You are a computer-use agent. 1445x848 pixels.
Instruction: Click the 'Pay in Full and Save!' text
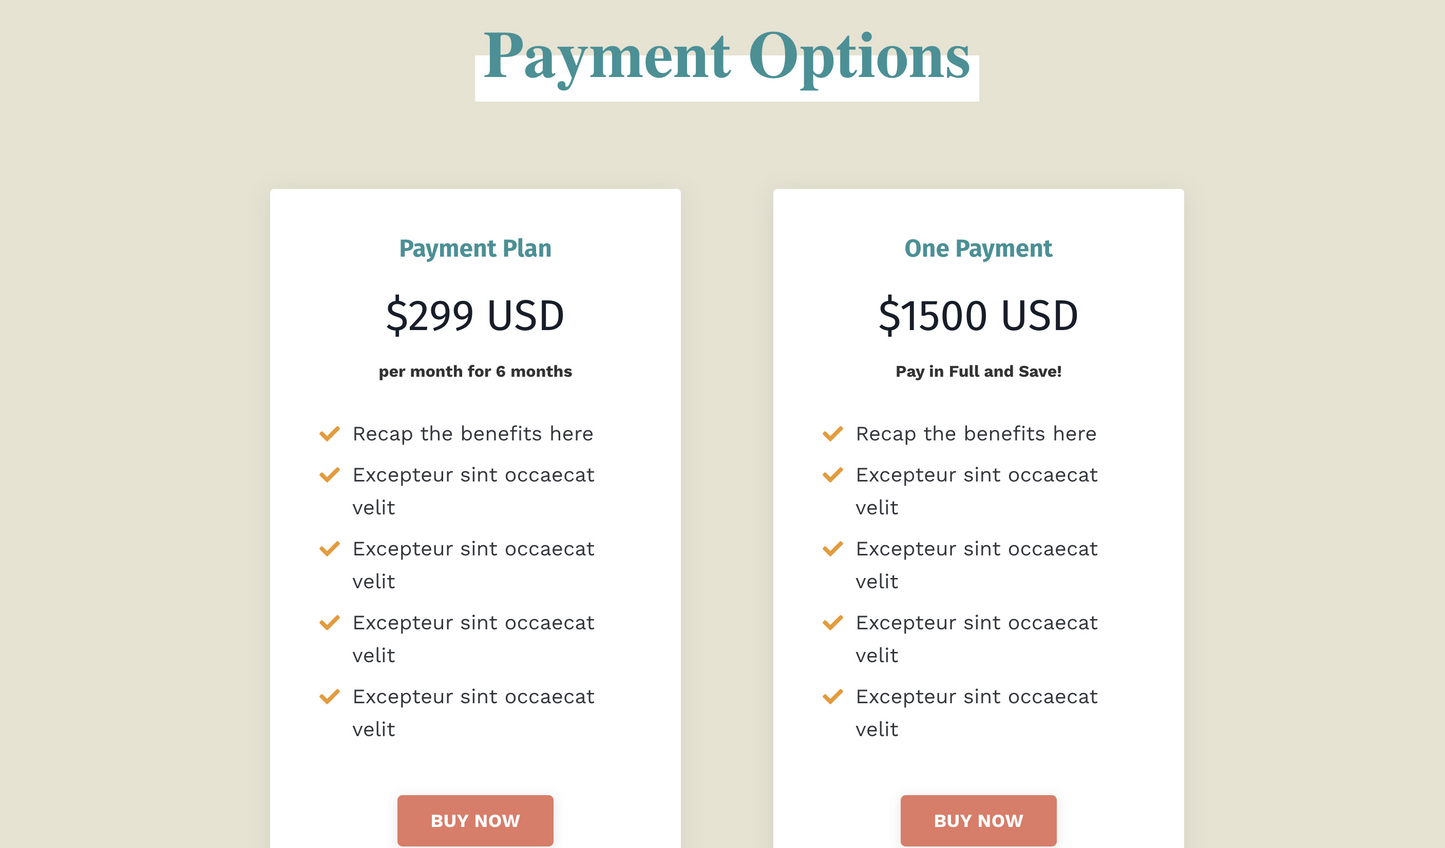[x=978, y=371]
